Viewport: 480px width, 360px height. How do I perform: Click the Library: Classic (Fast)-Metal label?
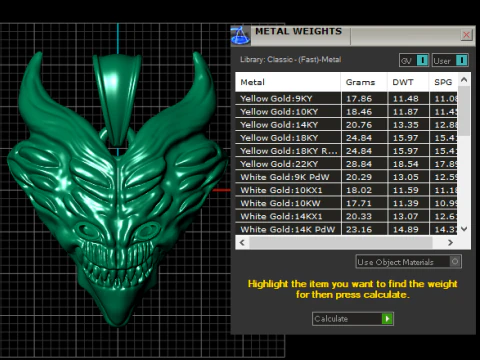[290, 59]
